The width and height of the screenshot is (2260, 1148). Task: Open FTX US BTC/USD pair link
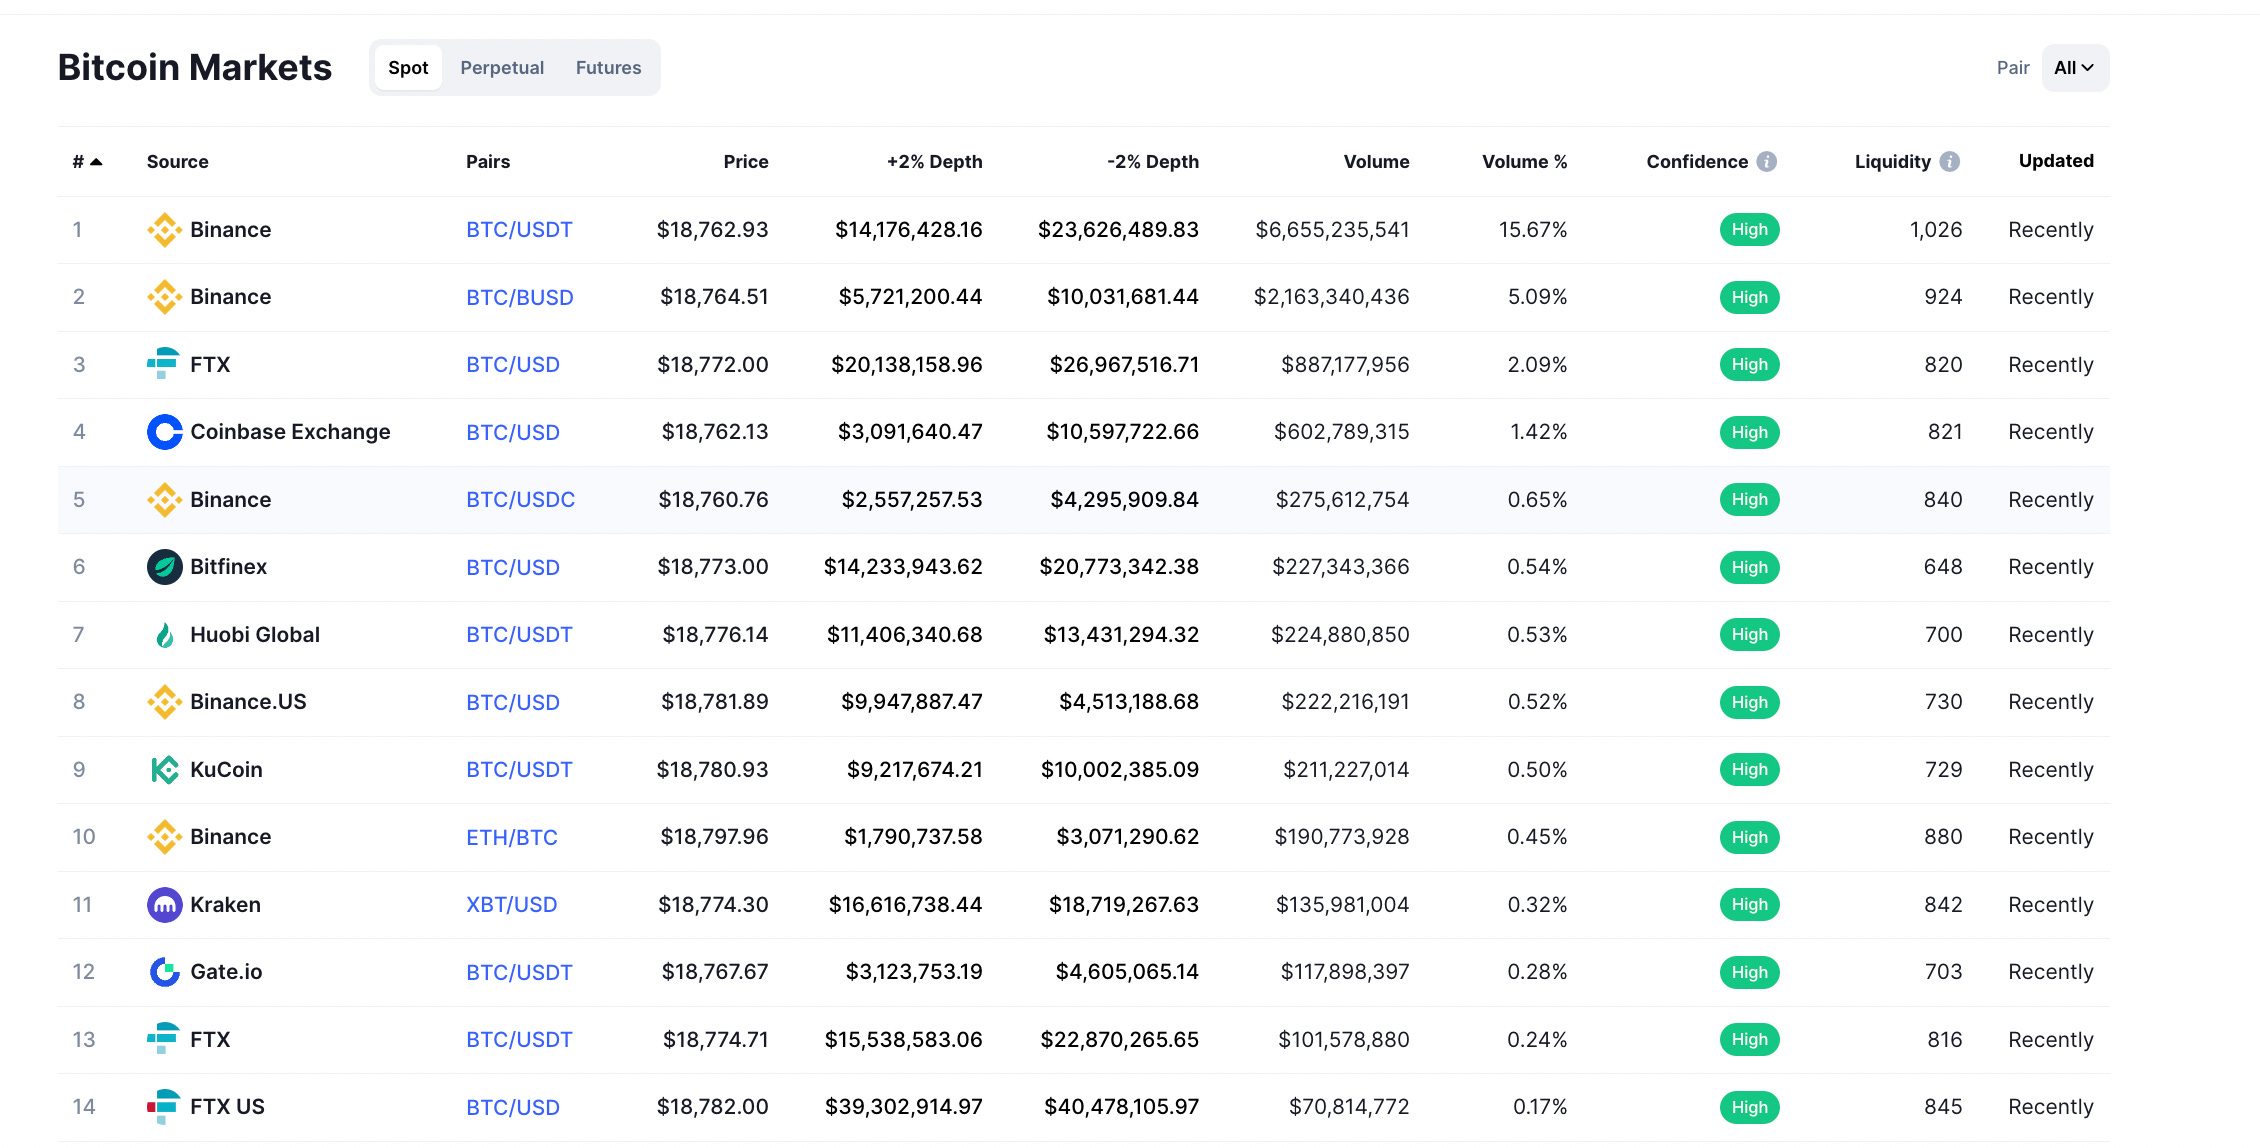pos(513,1107)
